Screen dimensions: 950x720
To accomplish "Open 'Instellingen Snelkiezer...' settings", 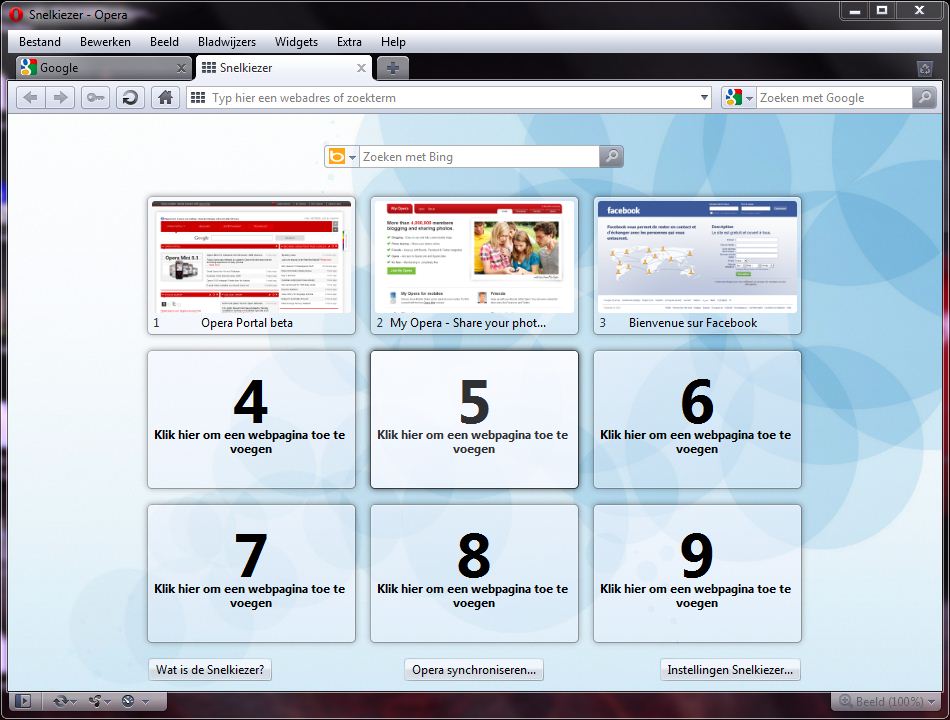I will pos(730,670).
